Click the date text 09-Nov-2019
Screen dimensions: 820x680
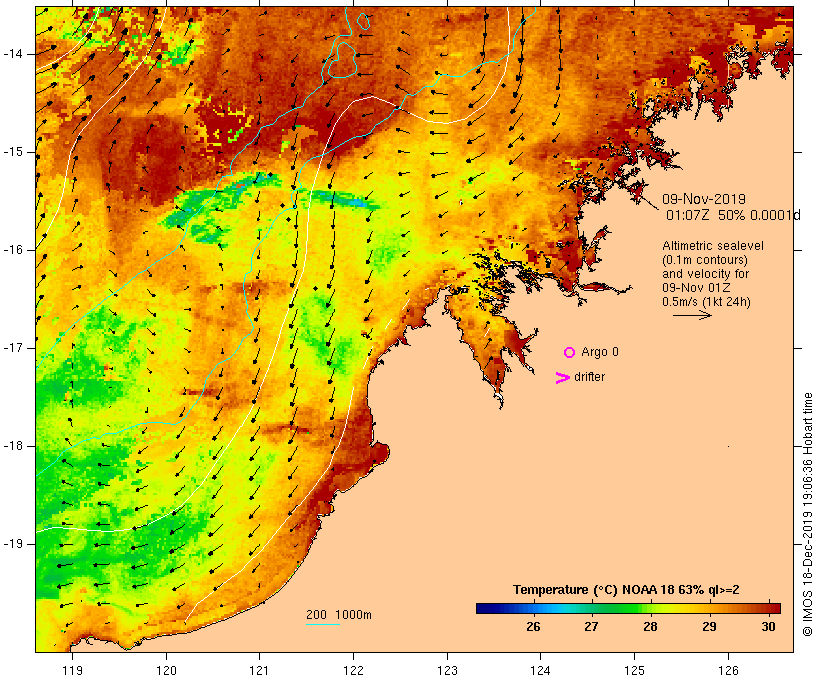[x=704, y=199]
